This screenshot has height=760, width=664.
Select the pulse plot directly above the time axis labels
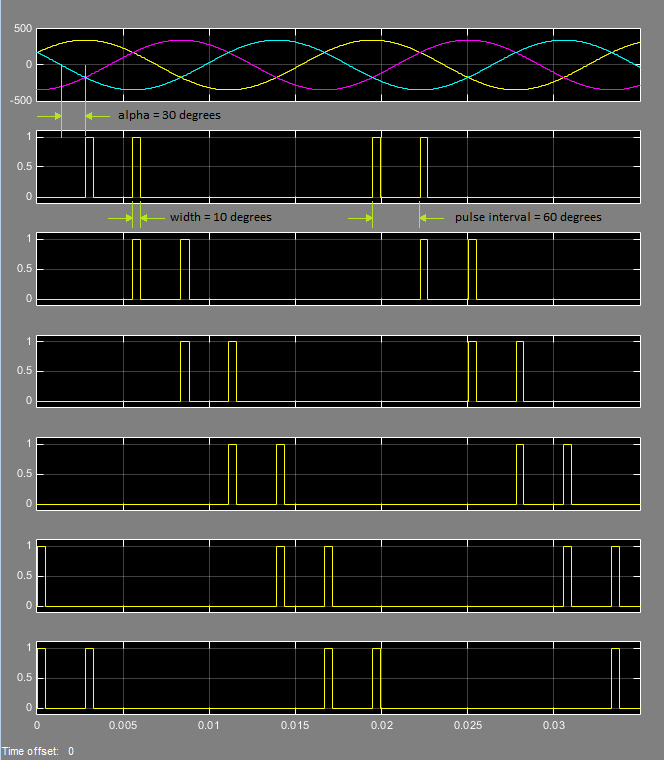click(x=338, y=678)
